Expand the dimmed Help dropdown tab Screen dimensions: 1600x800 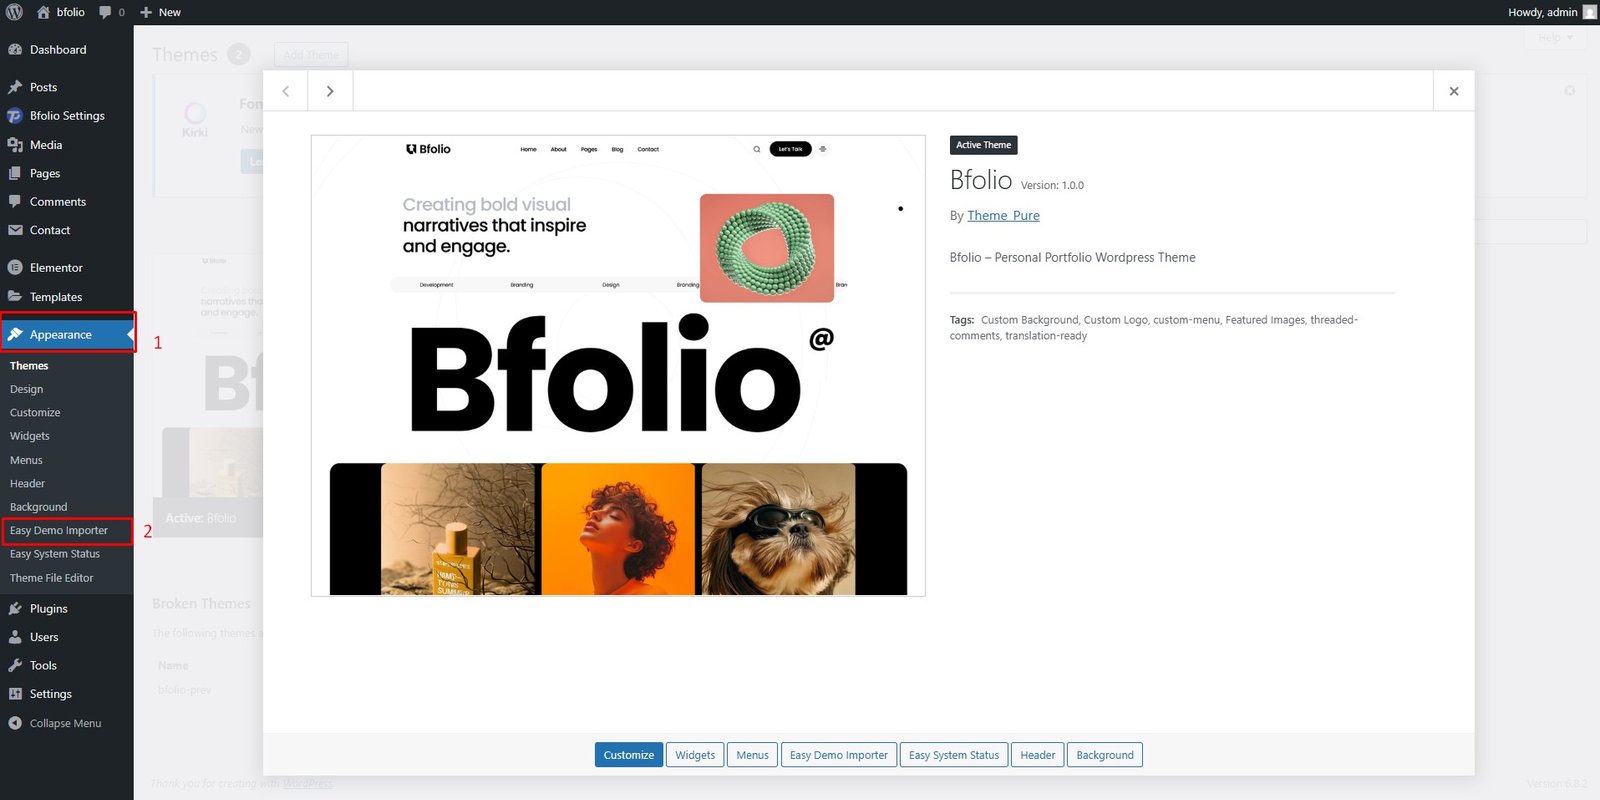click(x=1555, y=38)
